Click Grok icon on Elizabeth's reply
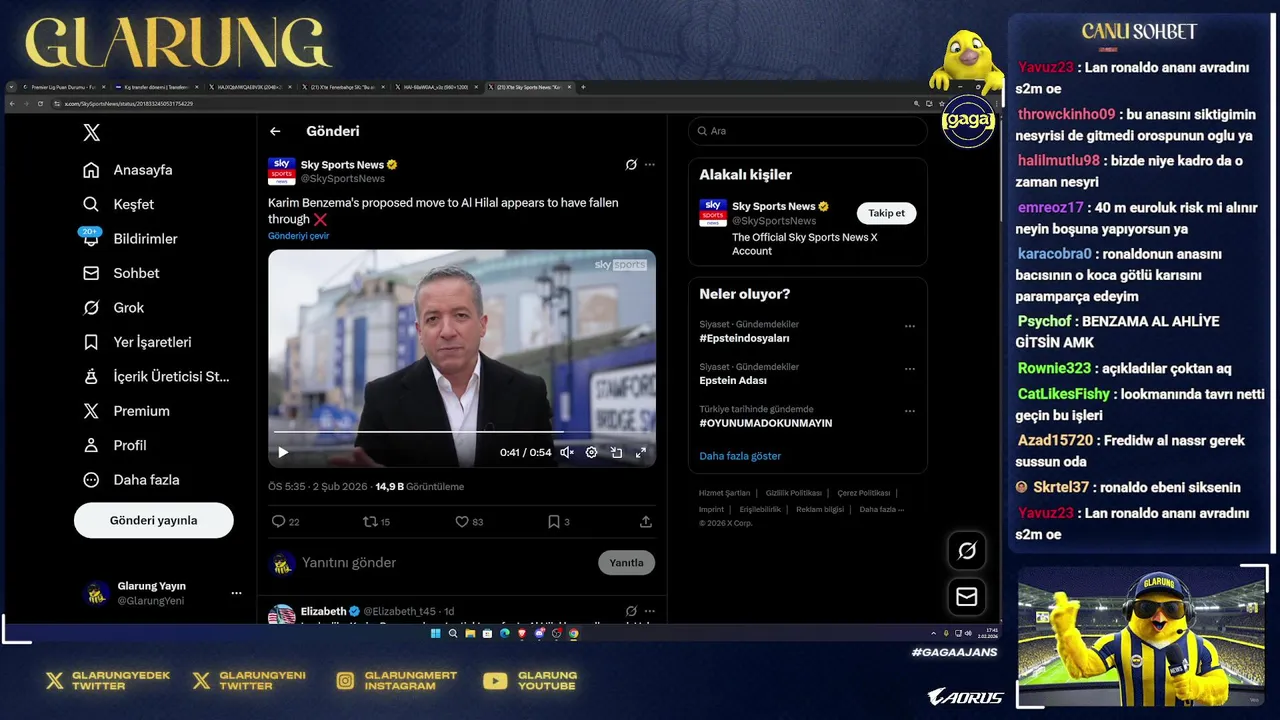This screenshot has width=1280, height=720. click(631, 611)
